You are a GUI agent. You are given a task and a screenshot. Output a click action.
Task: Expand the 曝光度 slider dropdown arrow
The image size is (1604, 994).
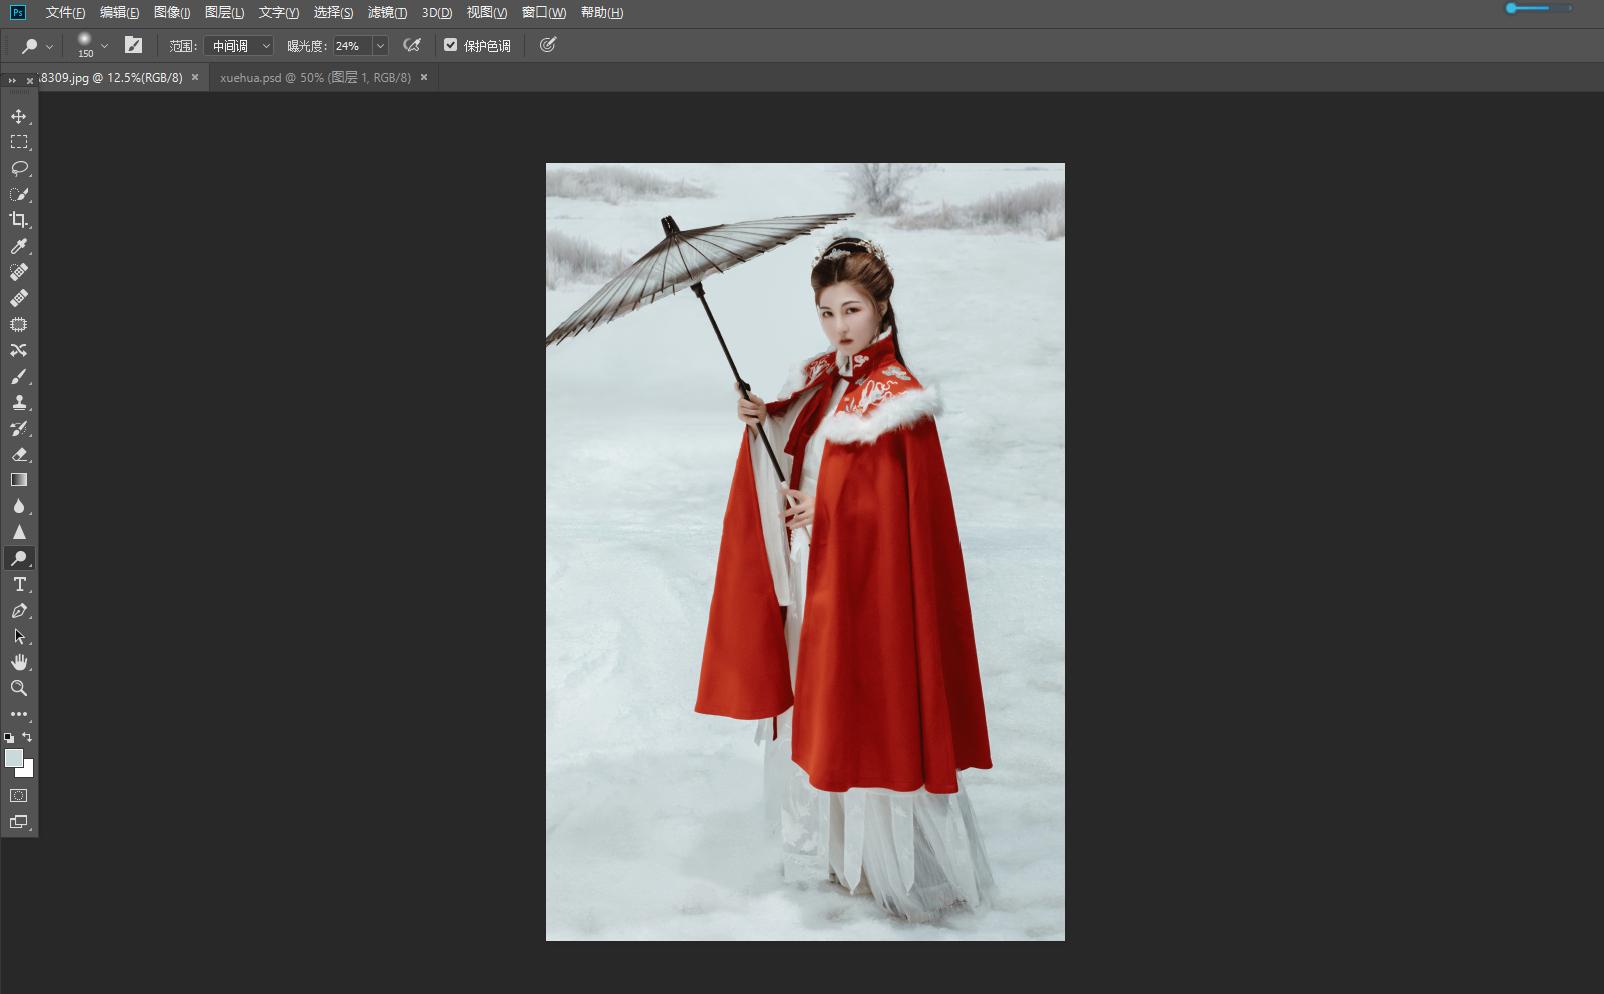[x=380, y=46]
